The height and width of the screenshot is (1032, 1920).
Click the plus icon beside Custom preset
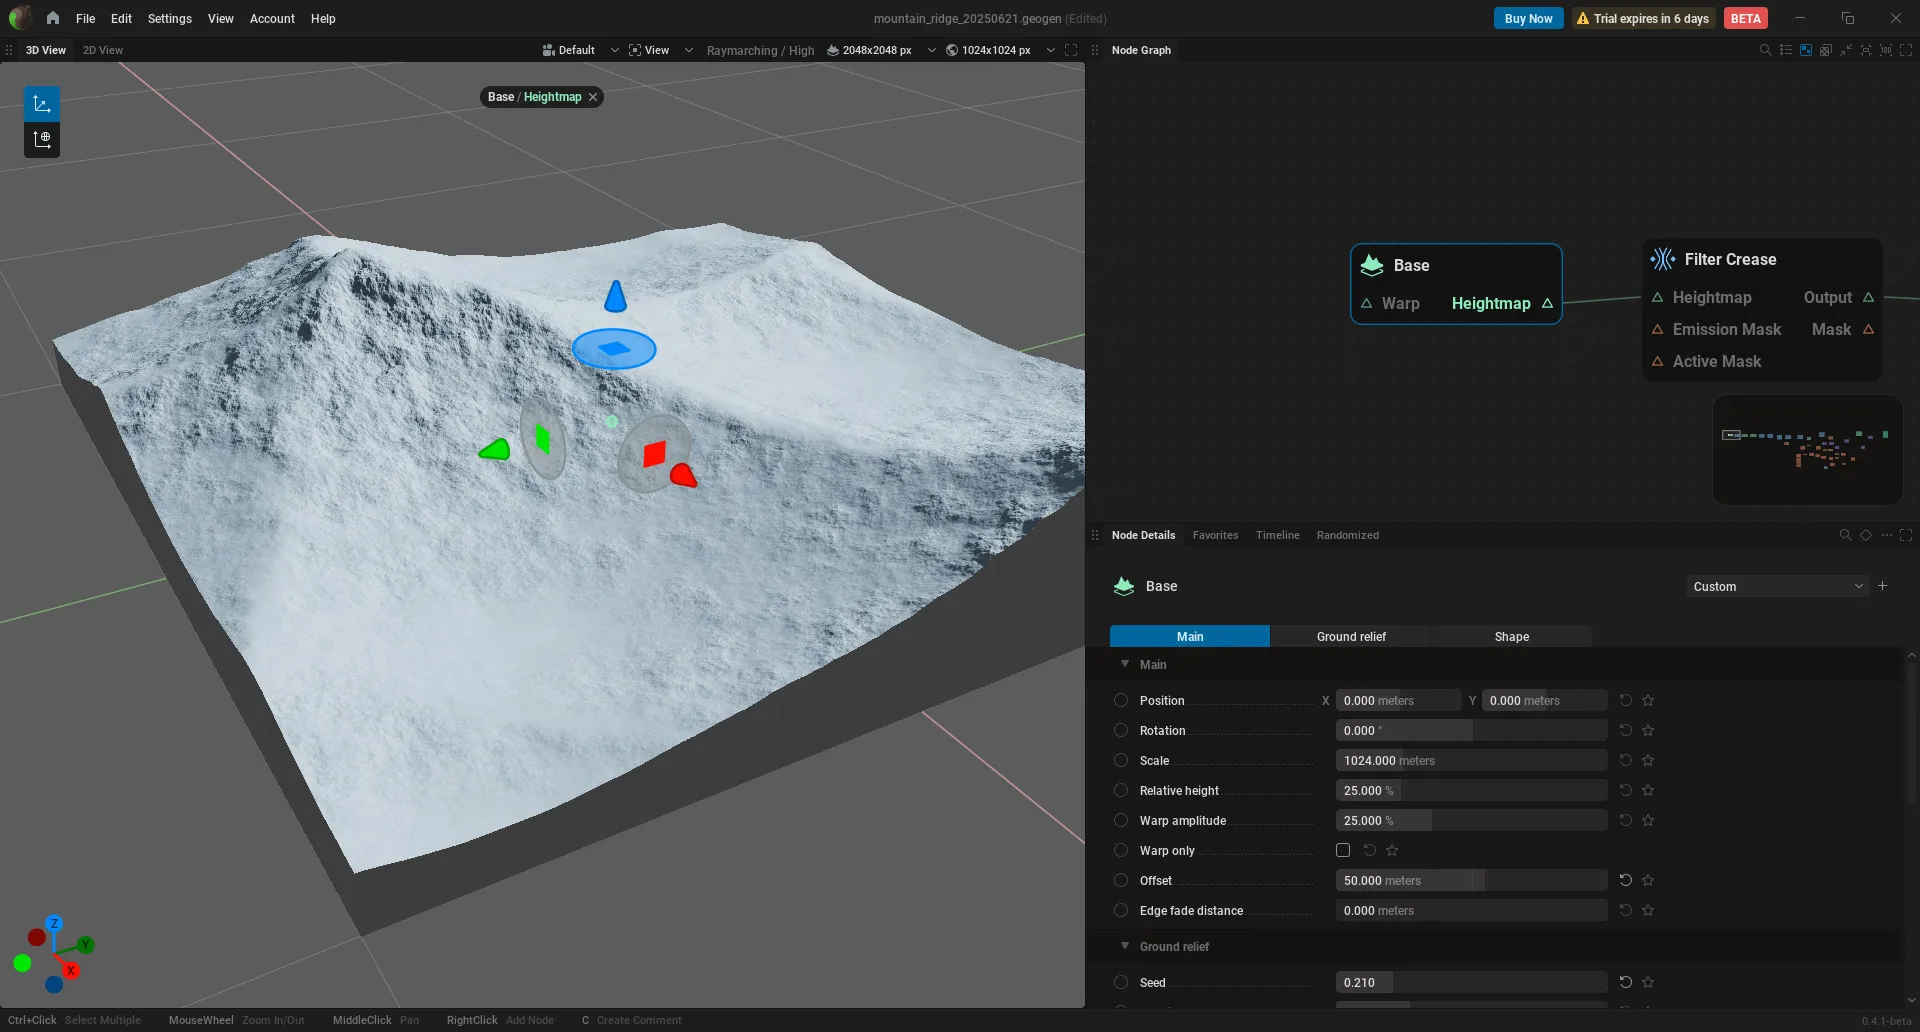click(1883, 586)
